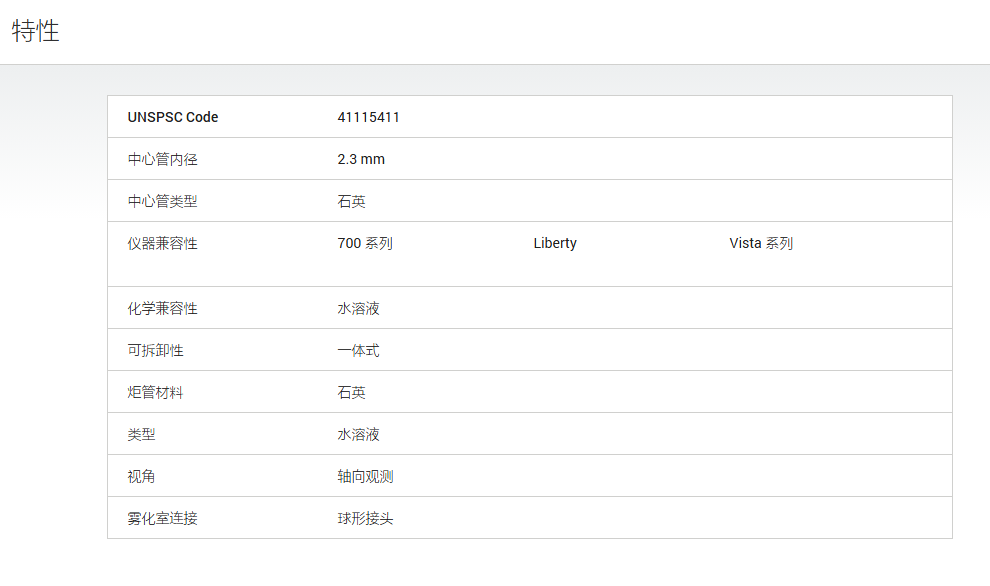Image resolution: width=990 pixels, height=586 pixels.
Task: Select the 化学兼容性 label
Action: click(x=162, y=309)
